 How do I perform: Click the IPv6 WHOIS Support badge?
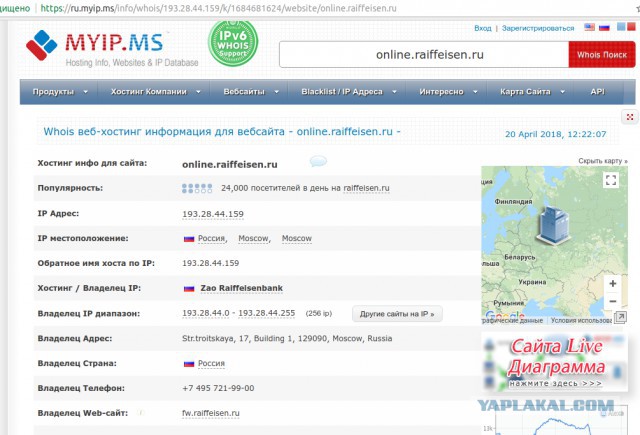point(233,43)
